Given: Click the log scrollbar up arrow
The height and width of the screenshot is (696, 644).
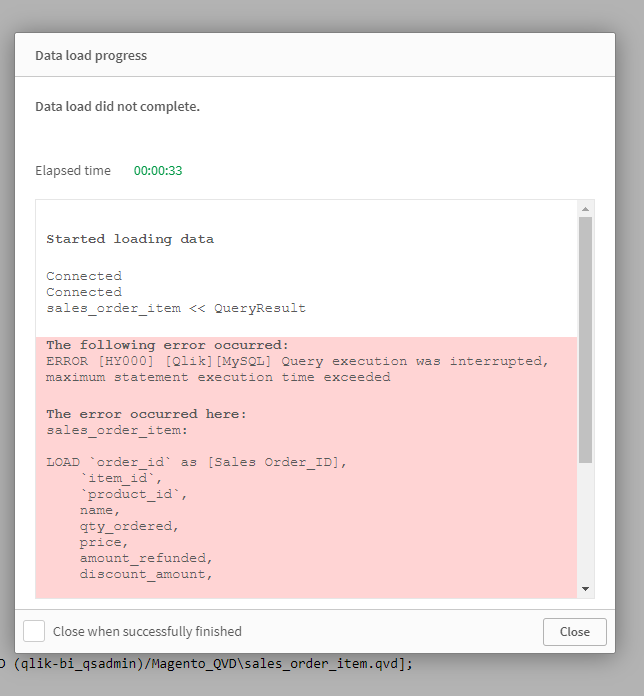Looking at the screenshot, I should coord(585,209).
